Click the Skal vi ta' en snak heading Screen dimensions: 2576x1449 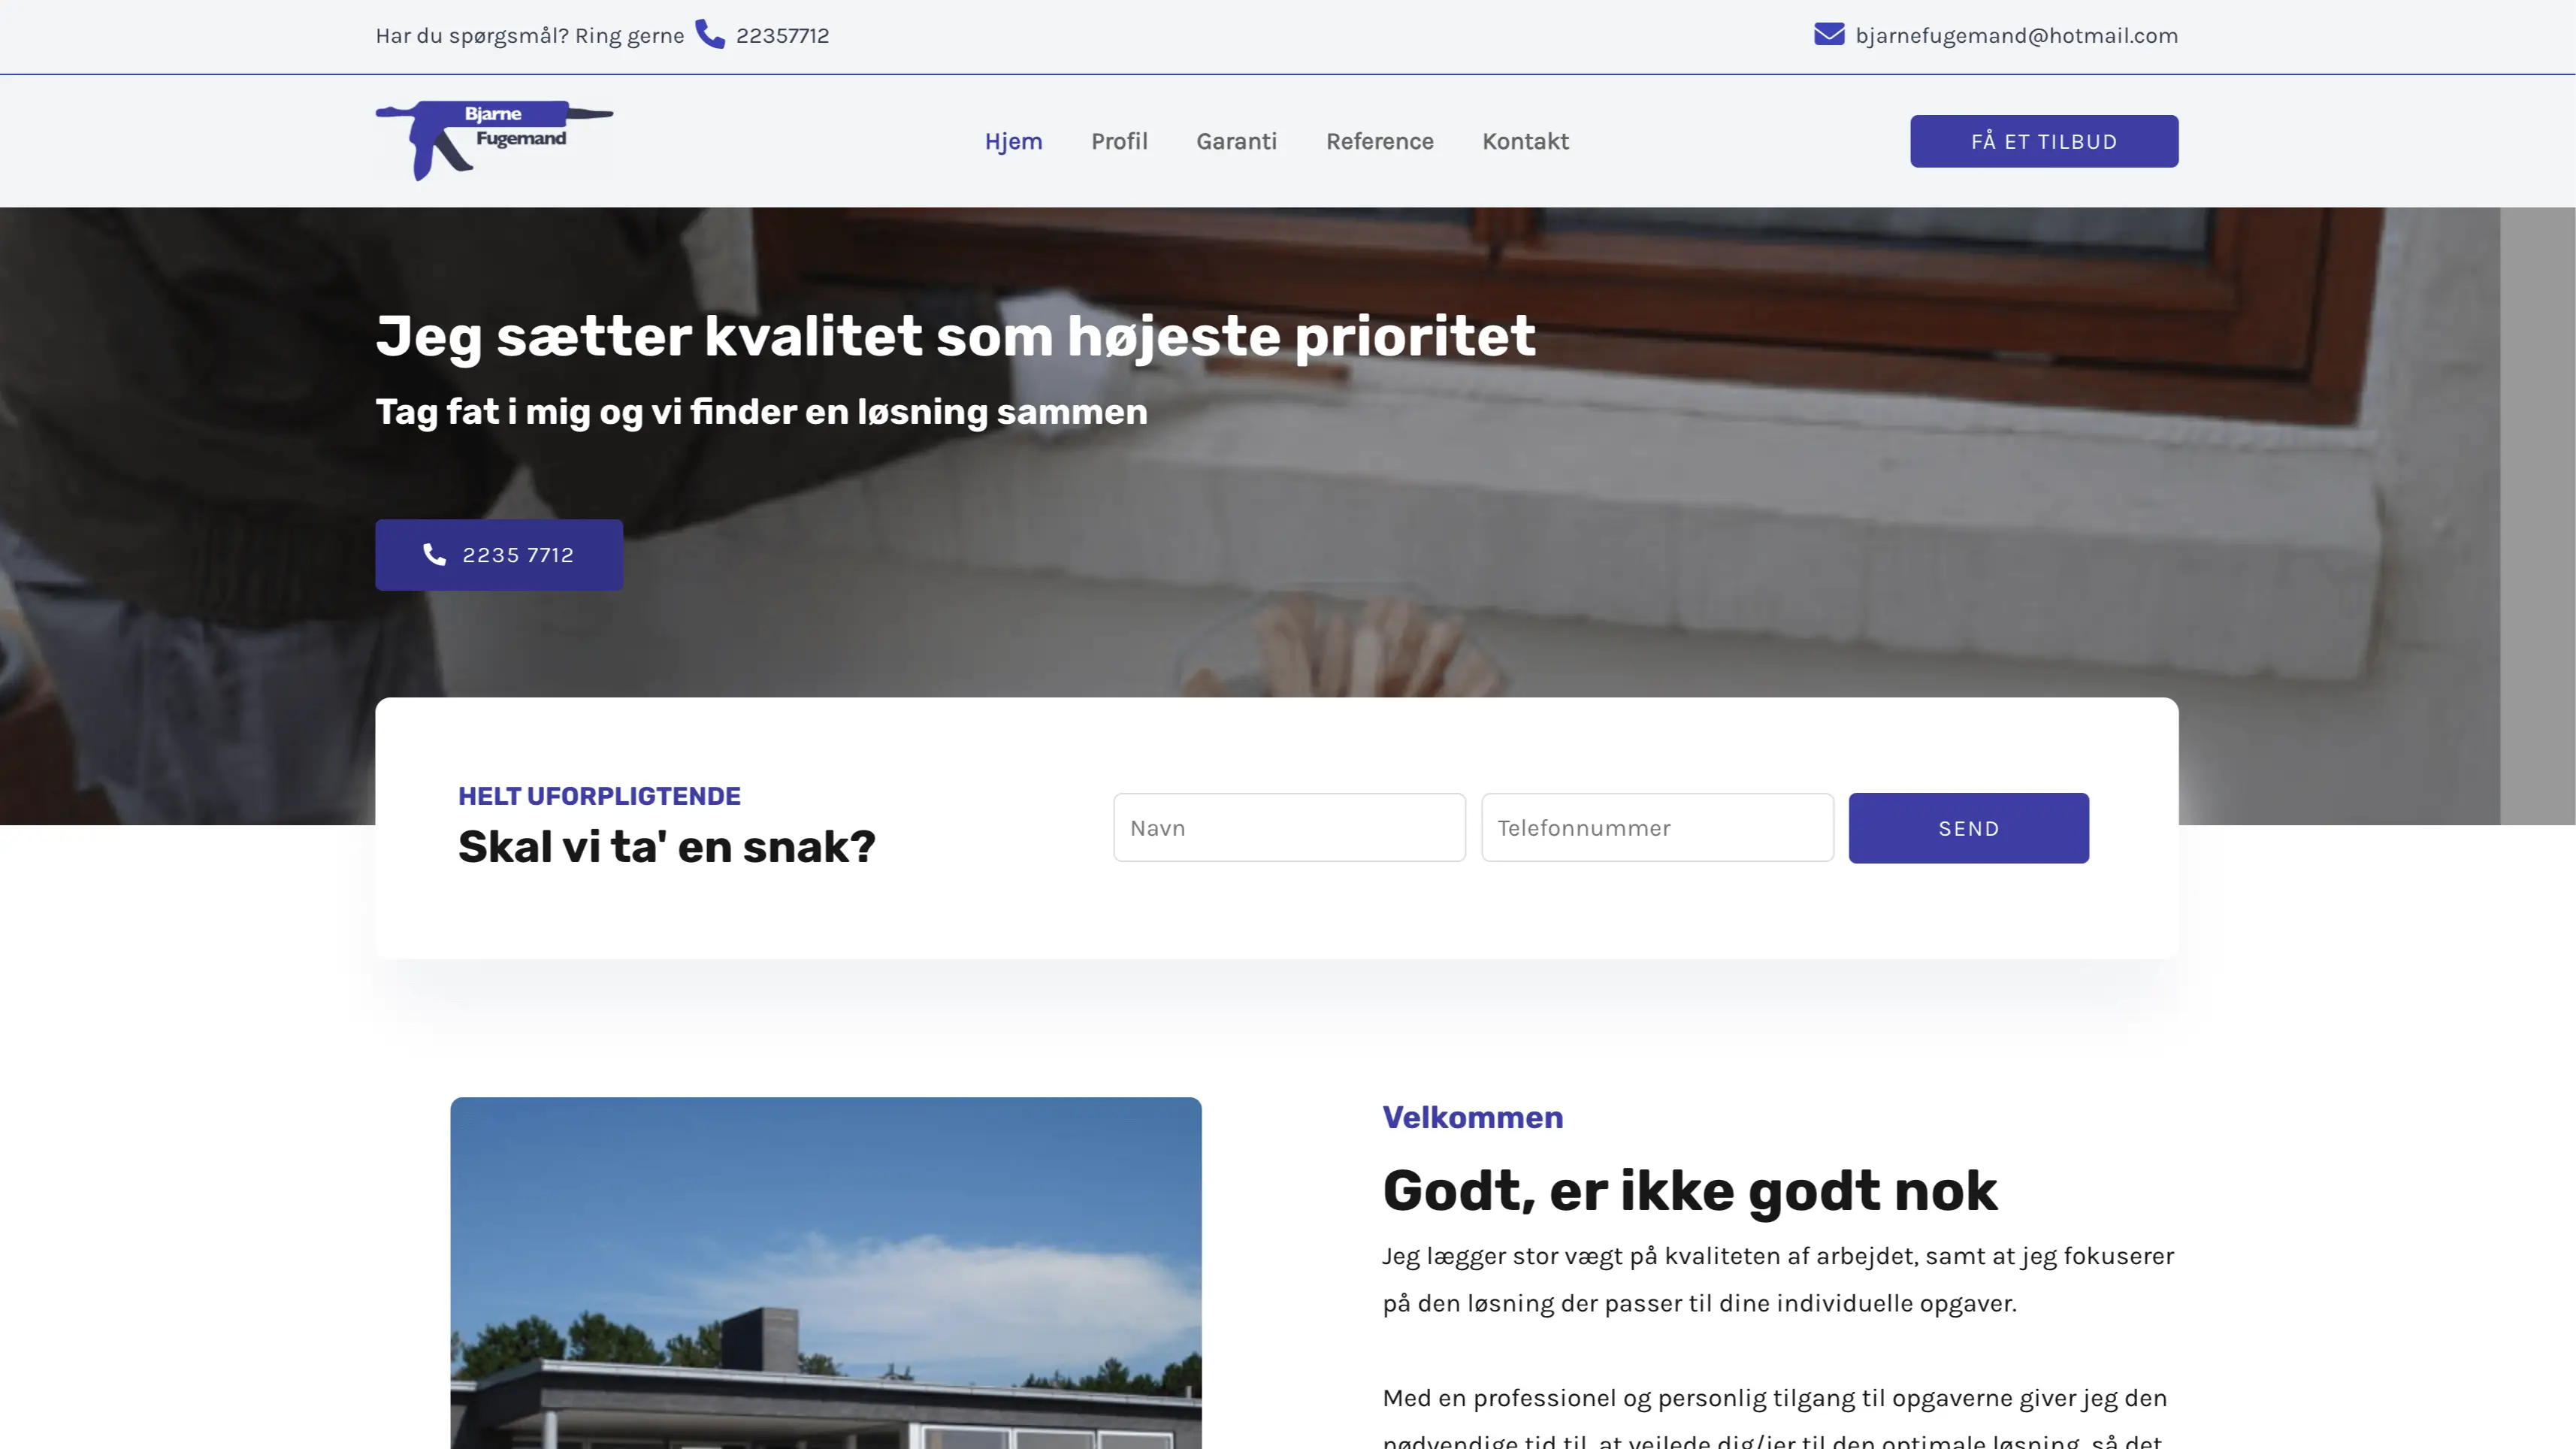click(667, 846)
